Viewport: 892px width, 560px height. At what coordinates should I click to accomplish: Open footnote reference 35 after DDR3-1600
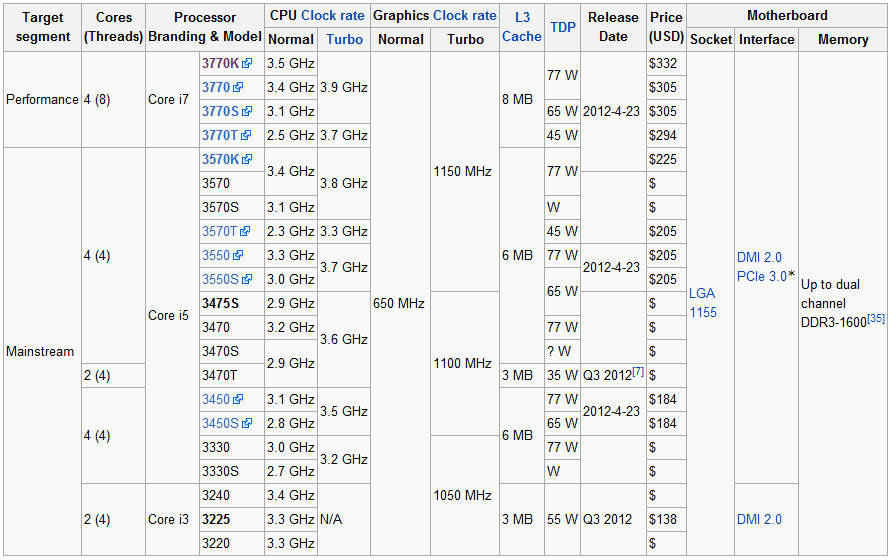point(876,318)
